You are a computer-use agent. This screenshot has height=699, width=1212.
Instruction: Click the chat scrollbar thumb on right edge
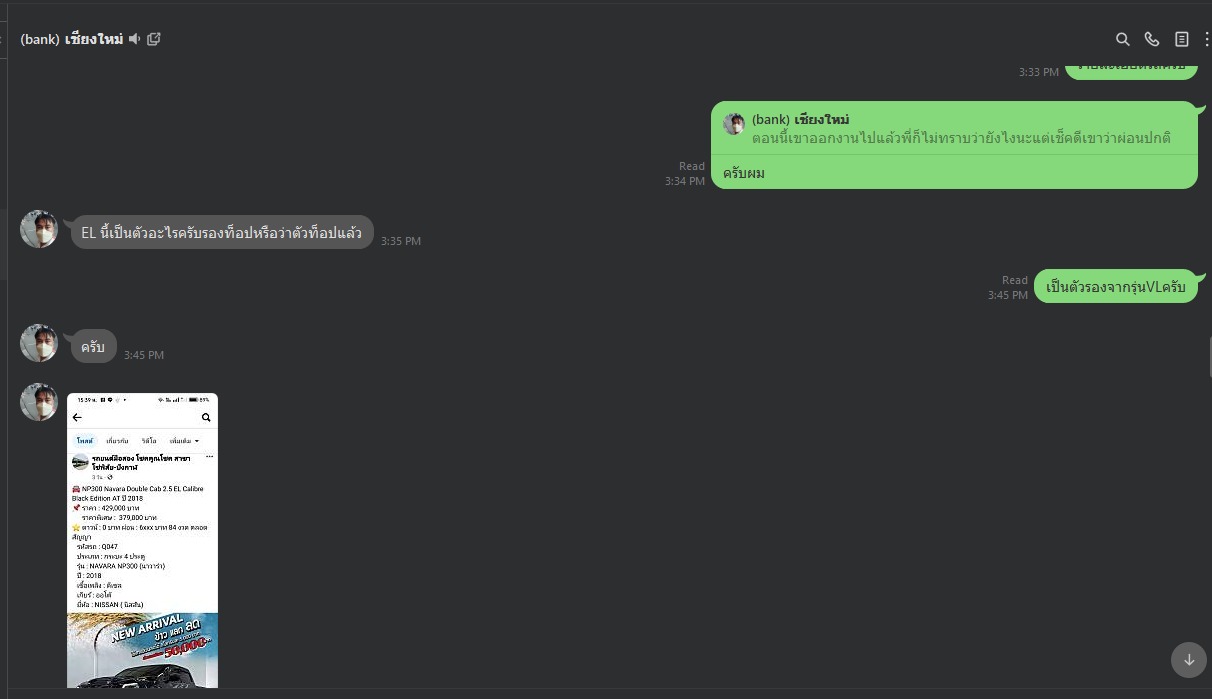[1210, 357]
